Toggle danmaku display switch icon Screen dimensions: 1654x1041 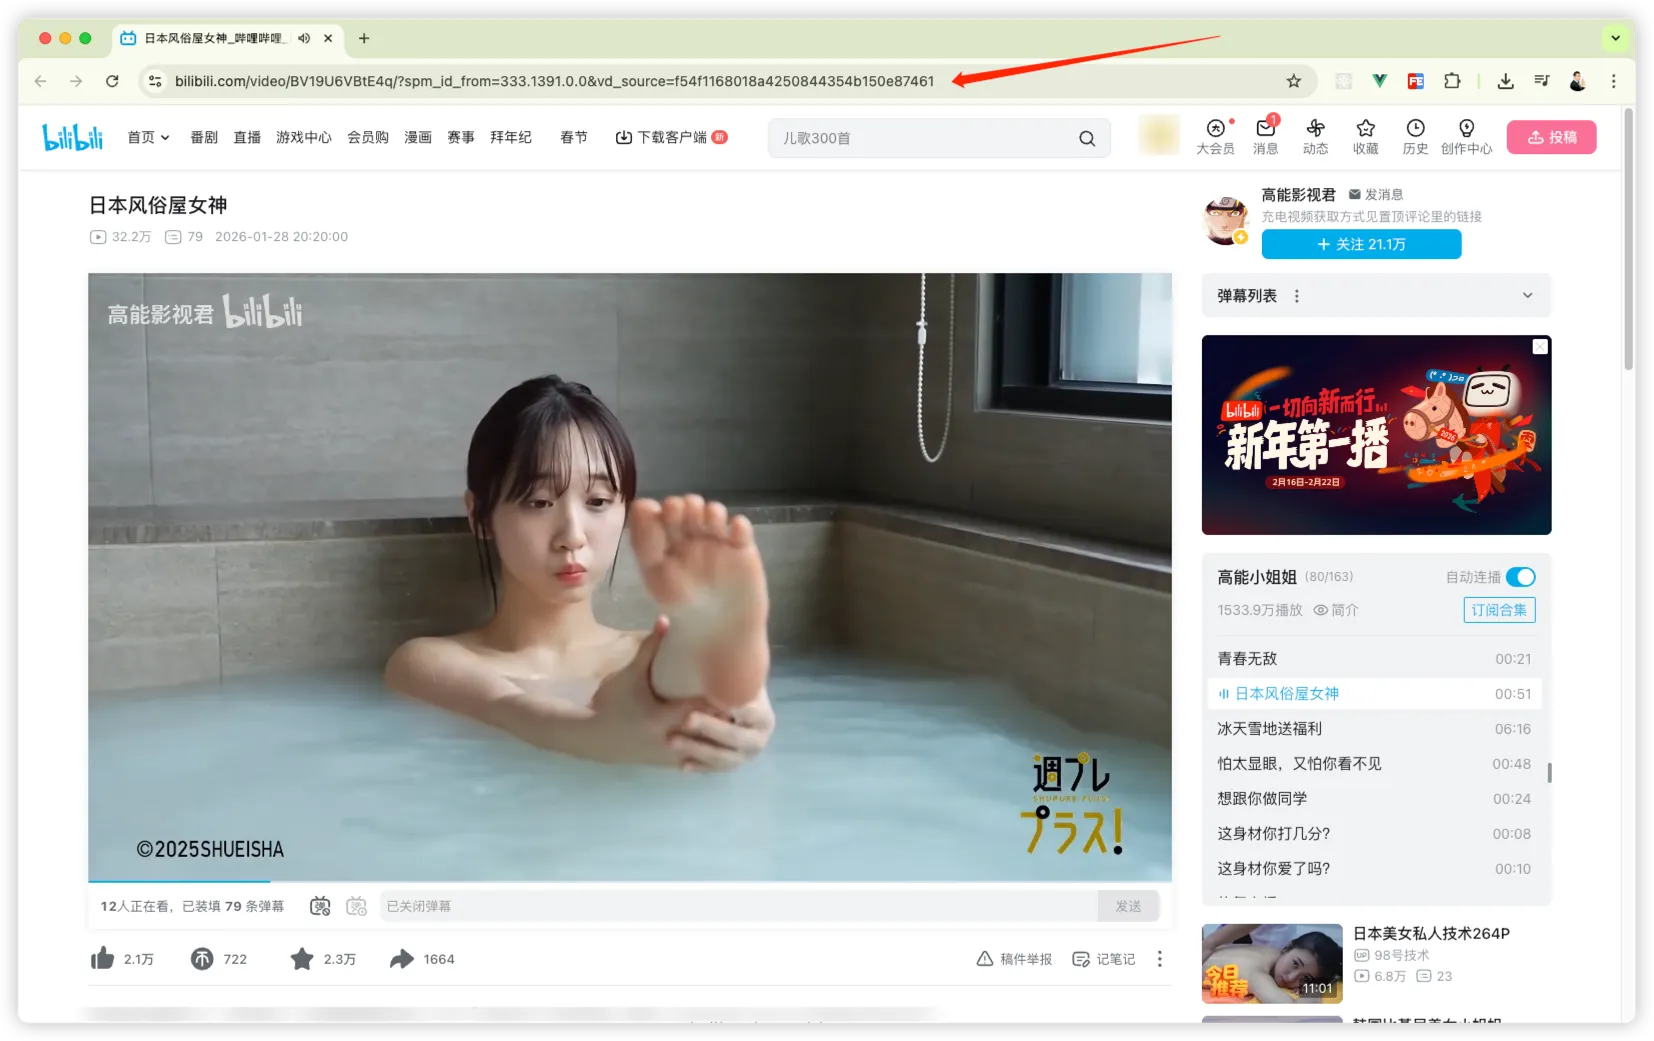[x=320, y=906]
